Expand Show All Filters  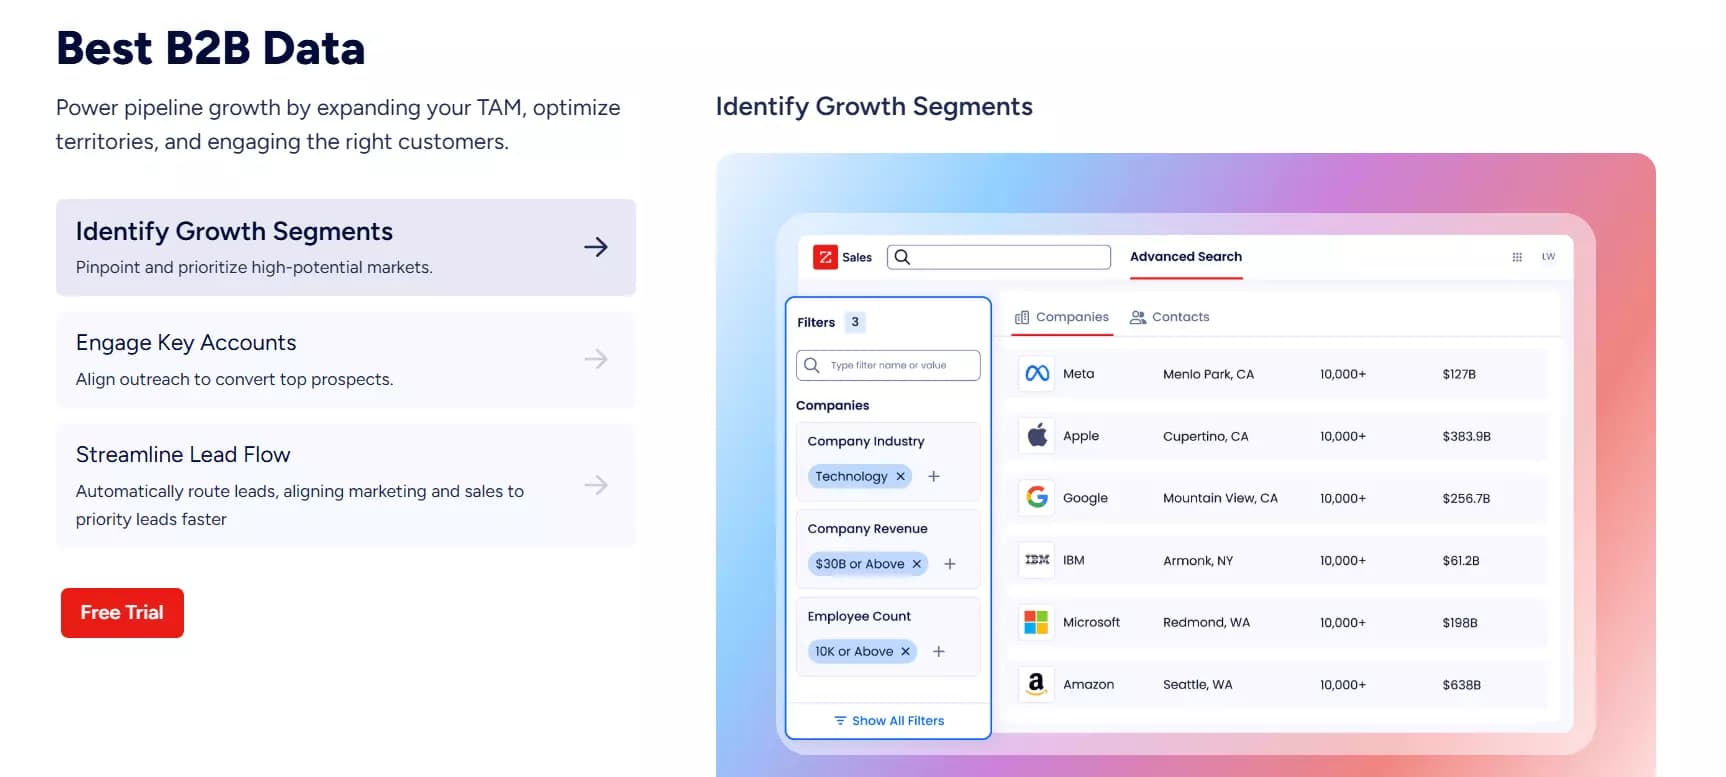[889, 721]
